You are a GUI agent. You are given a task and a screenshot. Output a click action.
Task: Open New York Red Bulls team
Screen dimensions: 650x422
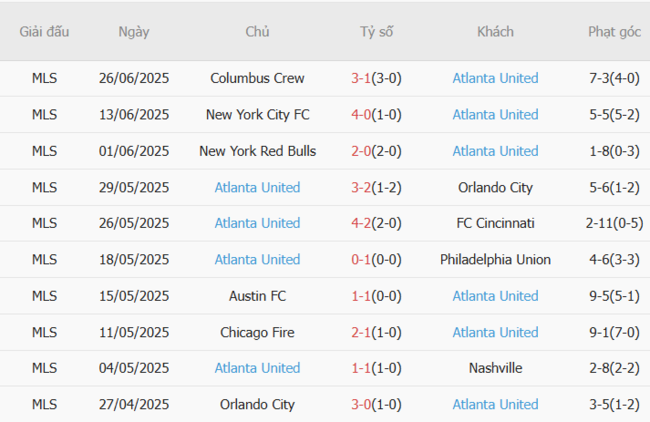tap(257, 151)
